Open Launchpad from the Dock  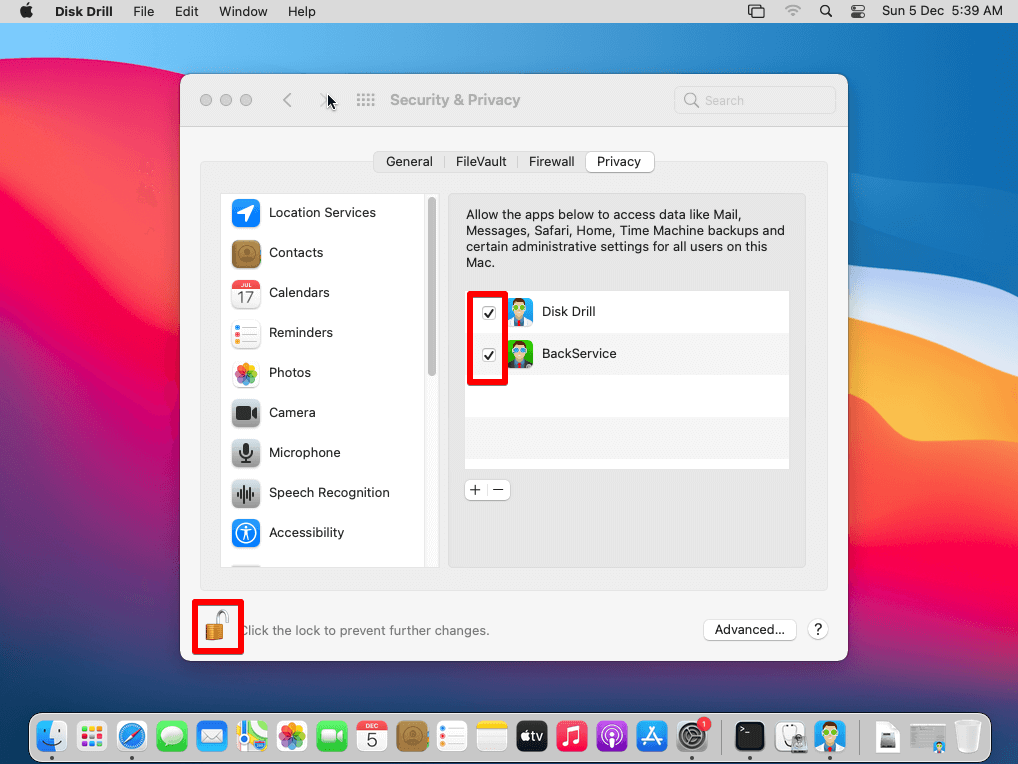coord(92,737)
